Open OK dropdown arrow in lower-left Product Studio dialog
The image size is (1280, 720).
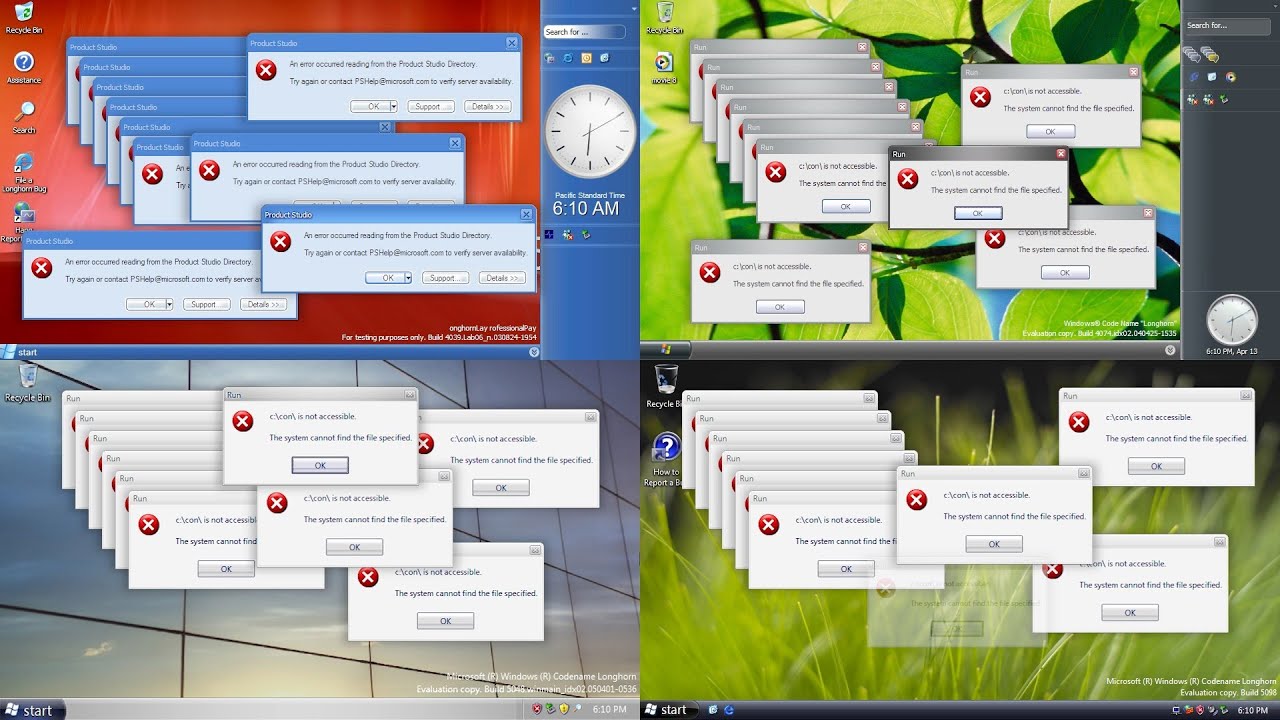(169, 304)
